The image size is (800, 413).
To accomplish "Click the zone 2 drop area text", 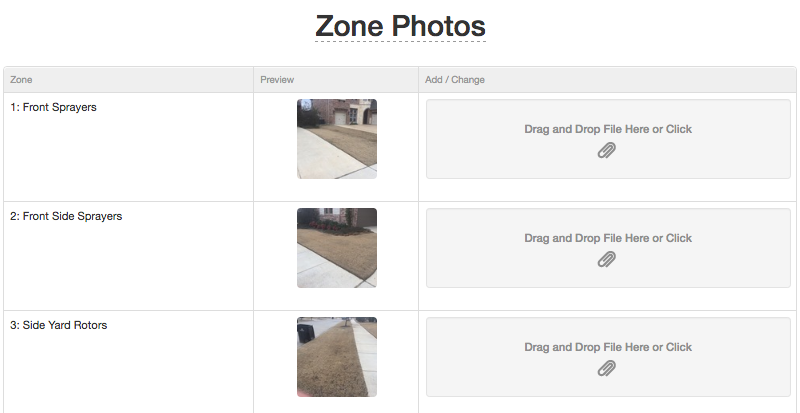I will click(608, 238).
